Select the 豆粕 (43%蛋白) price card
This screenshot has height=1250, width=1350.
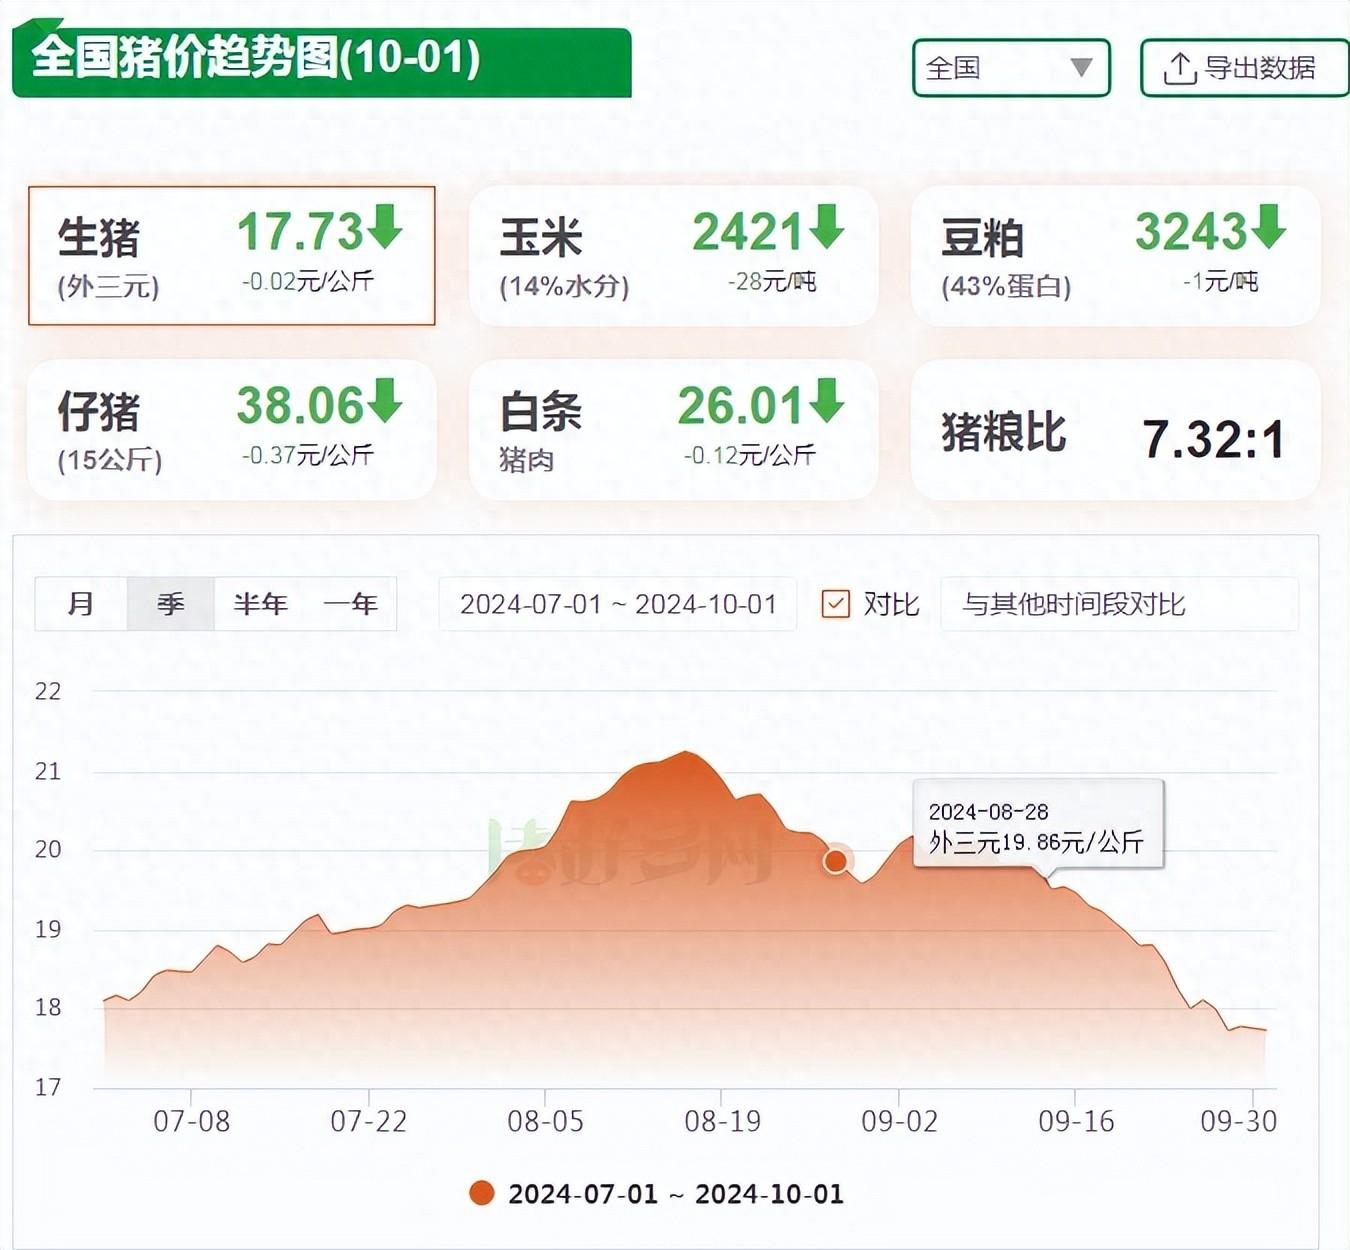point(1115,256)
